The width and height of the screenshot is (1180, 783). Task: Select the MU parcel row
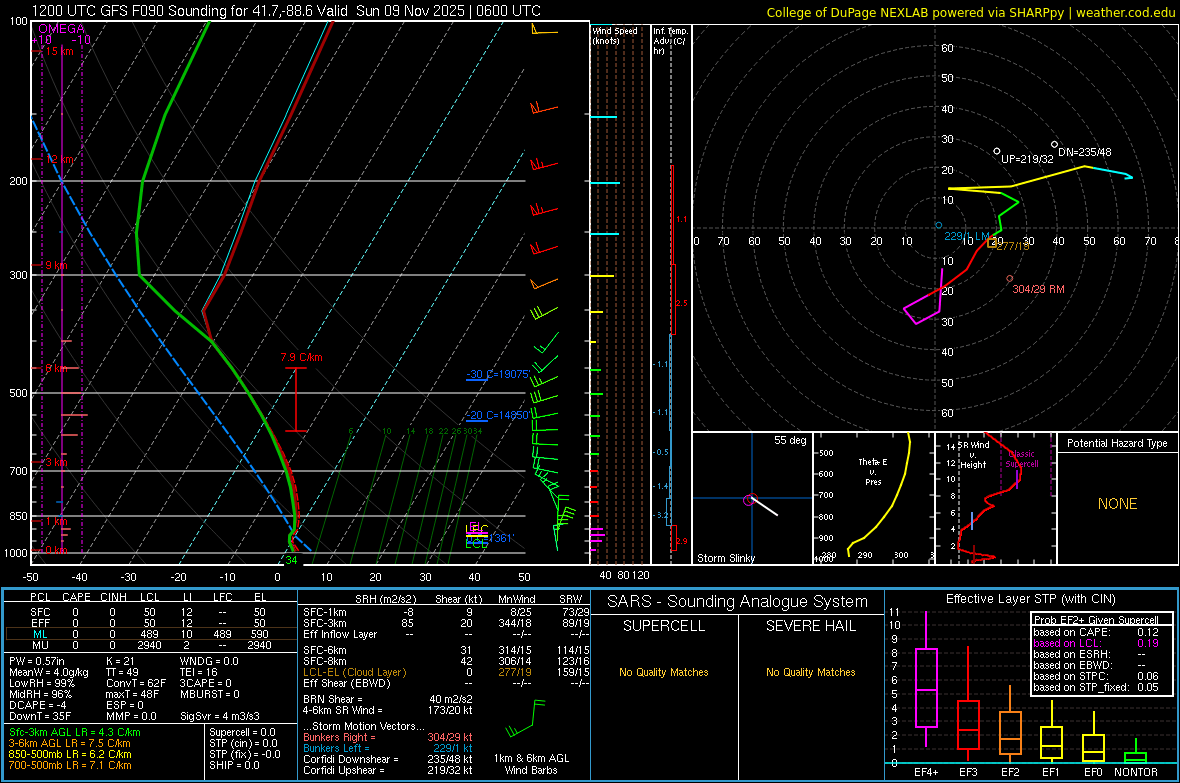pyautogui.click(x=150, y=645)
